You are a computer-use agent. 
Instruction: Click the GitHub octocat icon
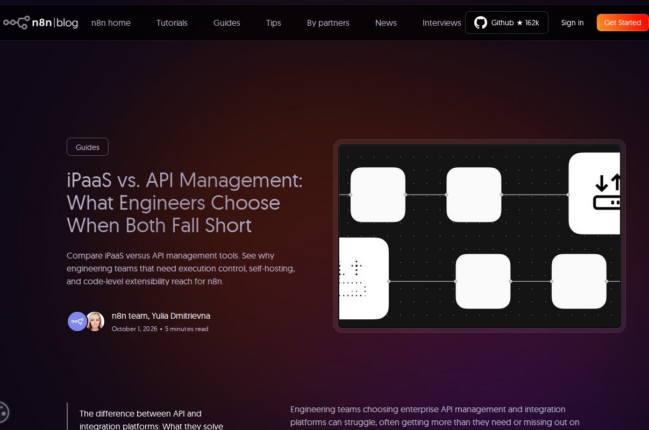click(480, 23)
